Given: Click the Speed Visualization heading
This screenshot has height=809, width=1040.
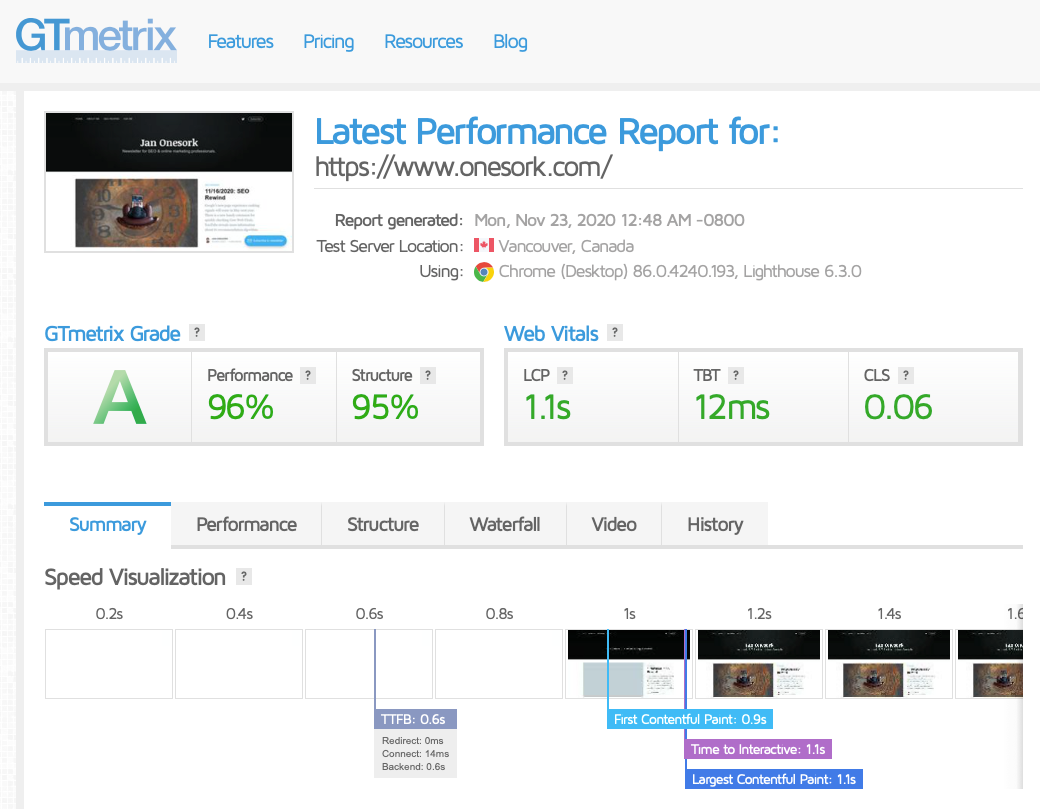Looking at the screenshot, I should point(135,578).
